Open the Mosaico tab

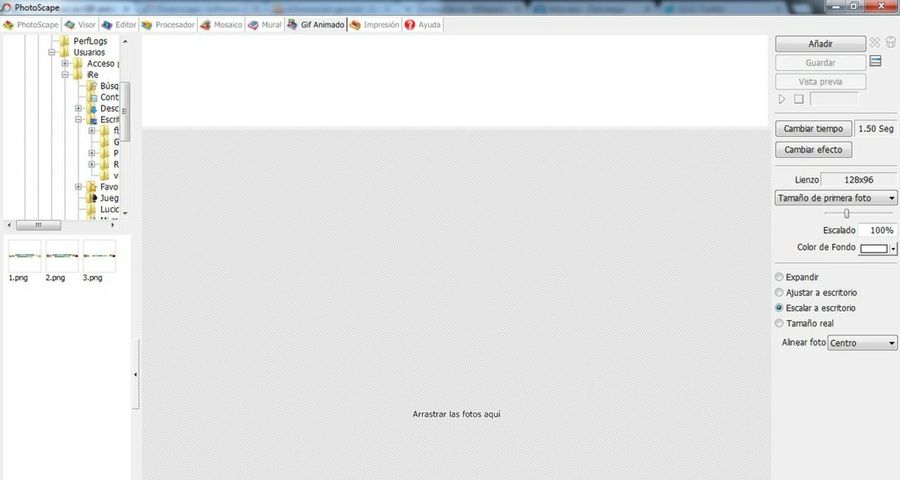pos(220,24)
